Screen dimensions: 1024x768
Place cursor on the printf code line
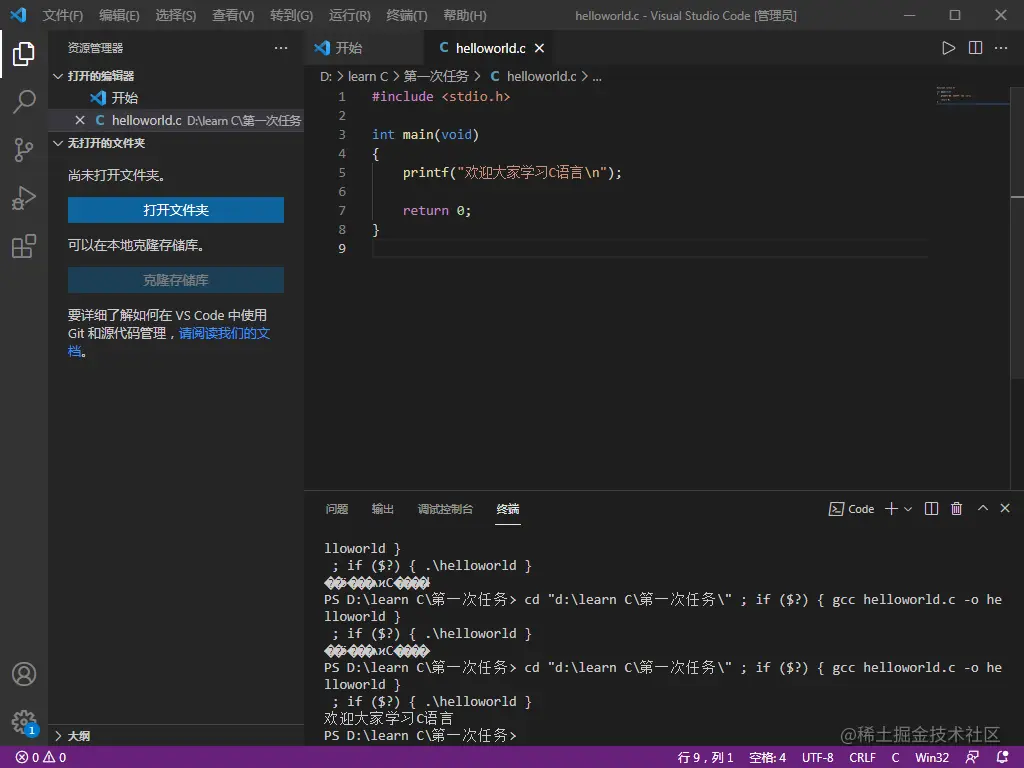pyautogui.click(x=512, y=172)
